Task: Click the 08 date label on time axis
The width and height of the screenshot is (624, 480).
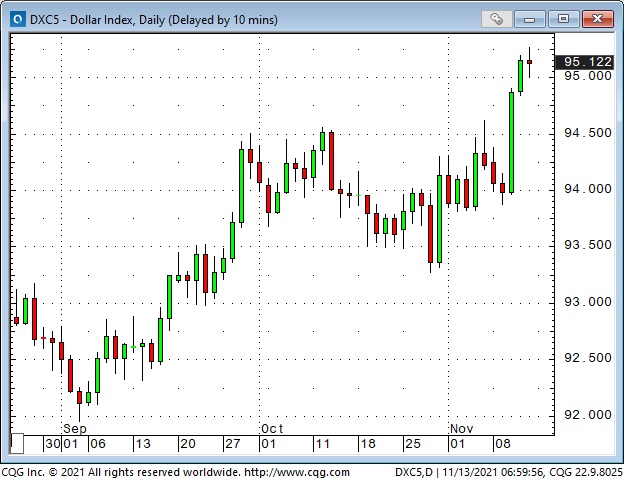Action: point(503,444)
